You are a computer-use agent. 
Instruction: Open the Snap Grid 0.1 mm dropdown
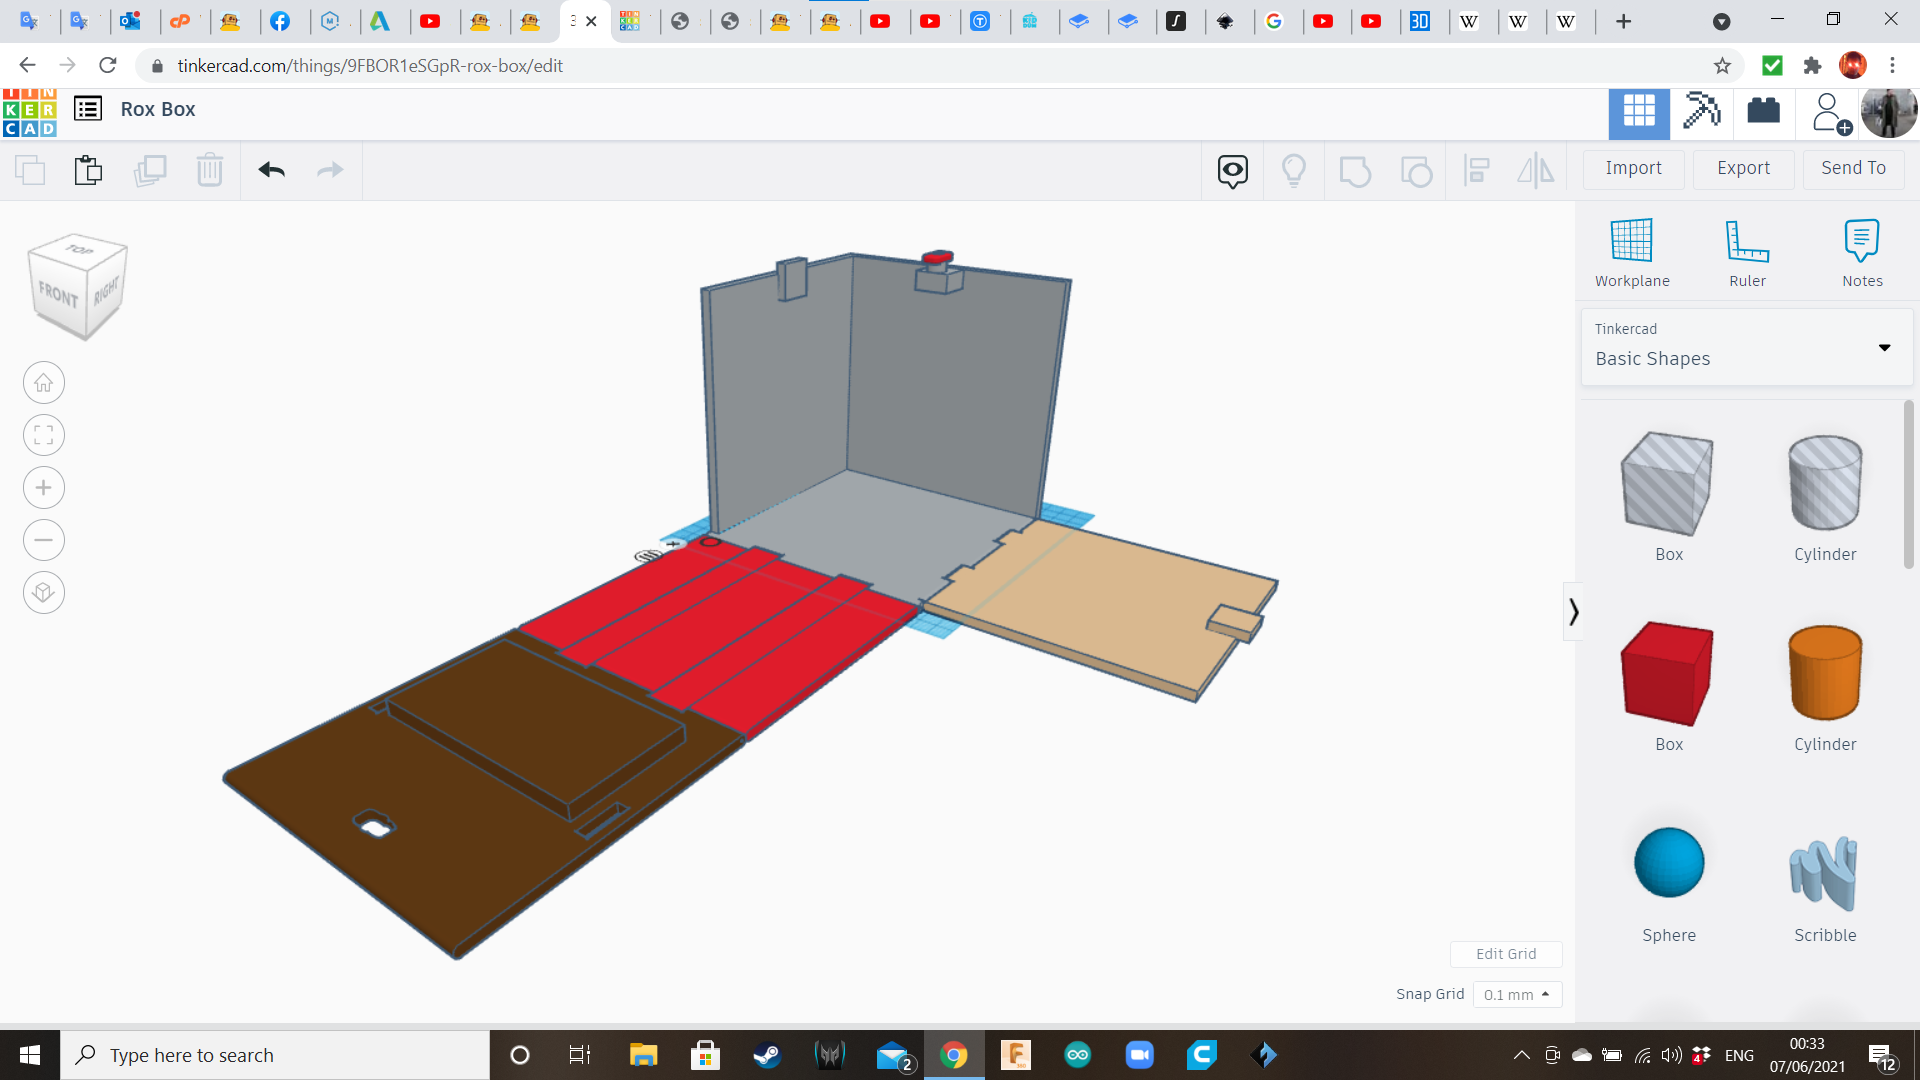pyautogui.click(x=1516, y=994)
